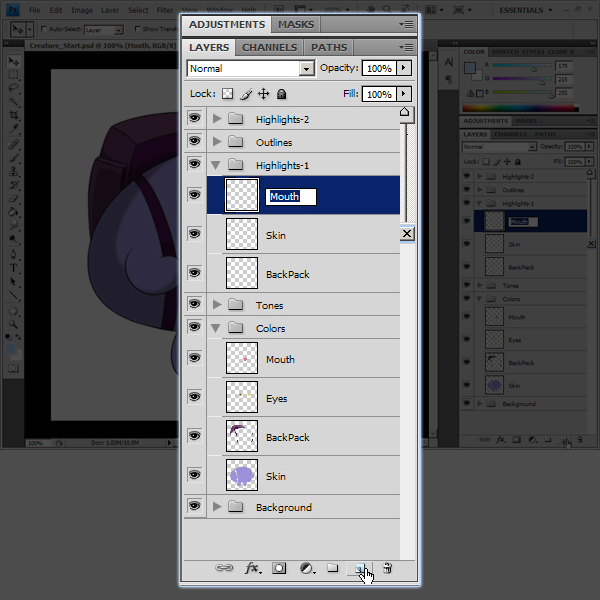Open the Image menu
600x600 pixels.
(x=82, y=10)
